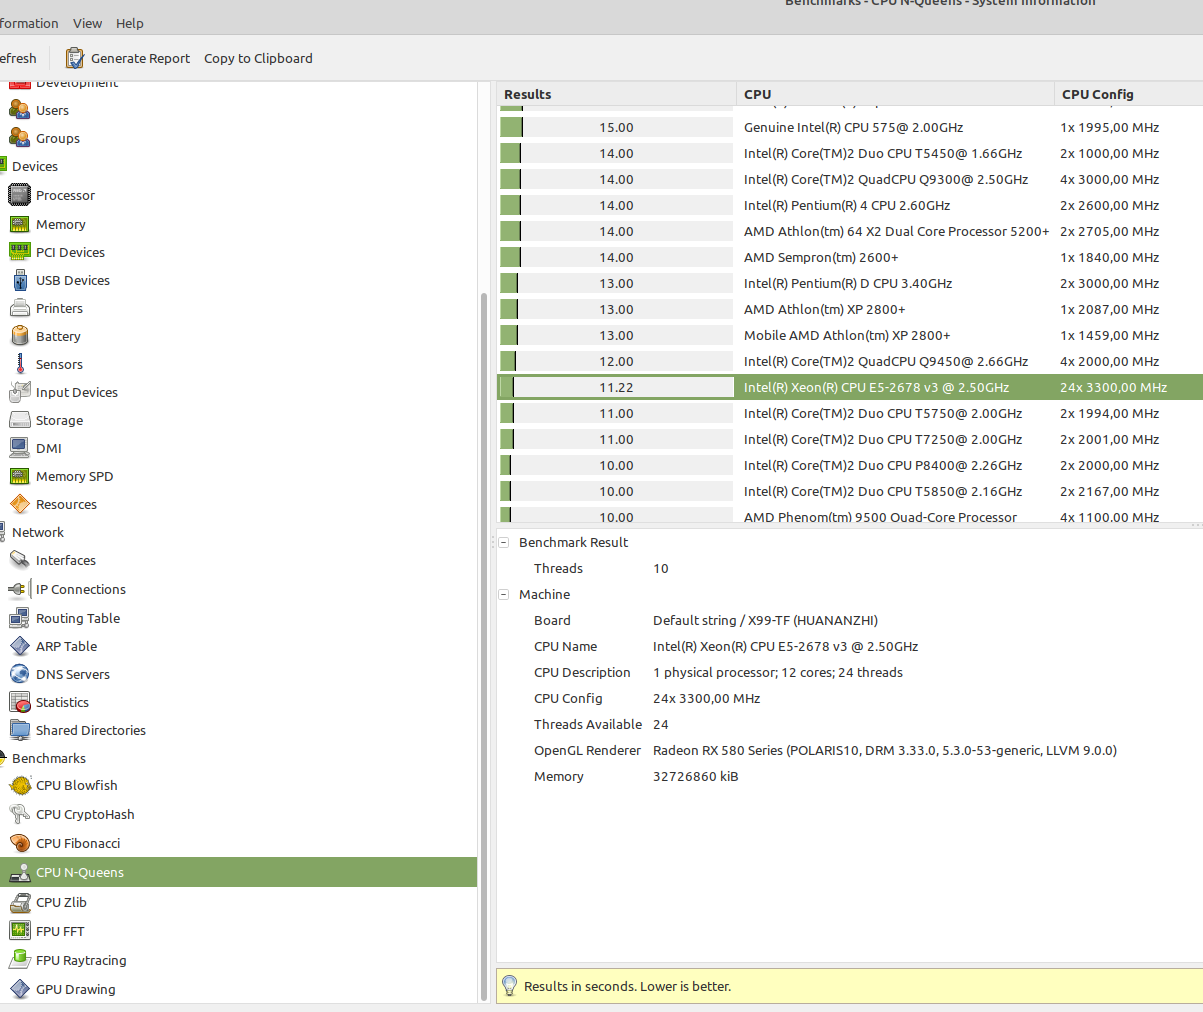The image size is (1203, 1012).
Task: Click the Memory 32726860 kiB value
Action: (696, 776)
